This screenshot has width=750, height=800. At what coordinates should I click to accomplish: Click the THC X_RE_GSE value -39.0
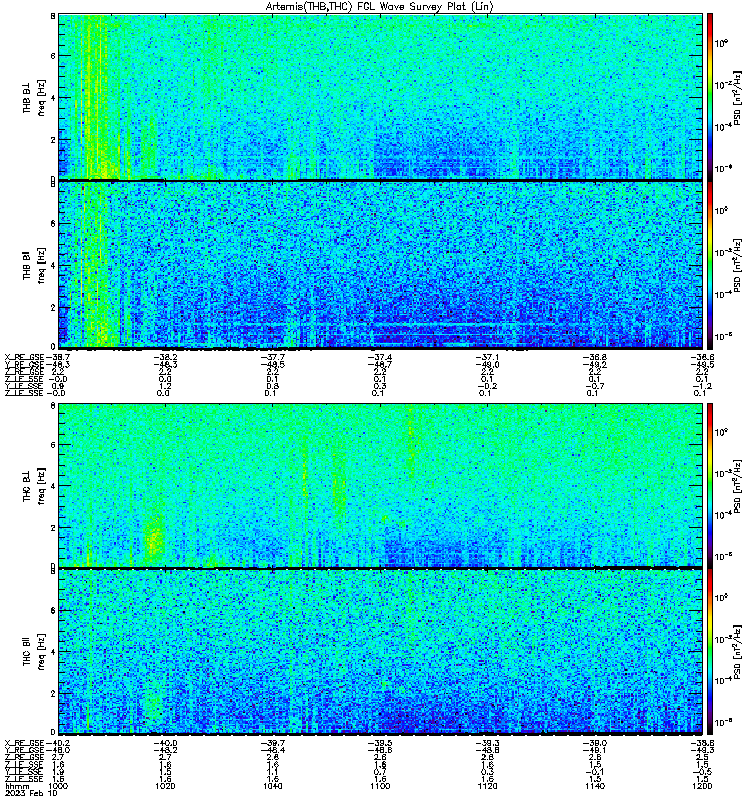pos(594,743)
